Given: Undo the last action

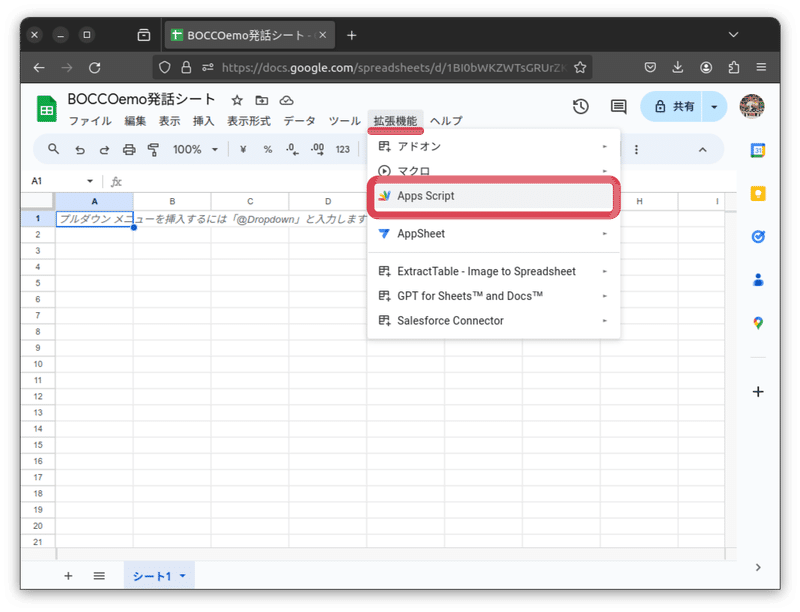Looking at the screenshot, I should tap(80, 149).
